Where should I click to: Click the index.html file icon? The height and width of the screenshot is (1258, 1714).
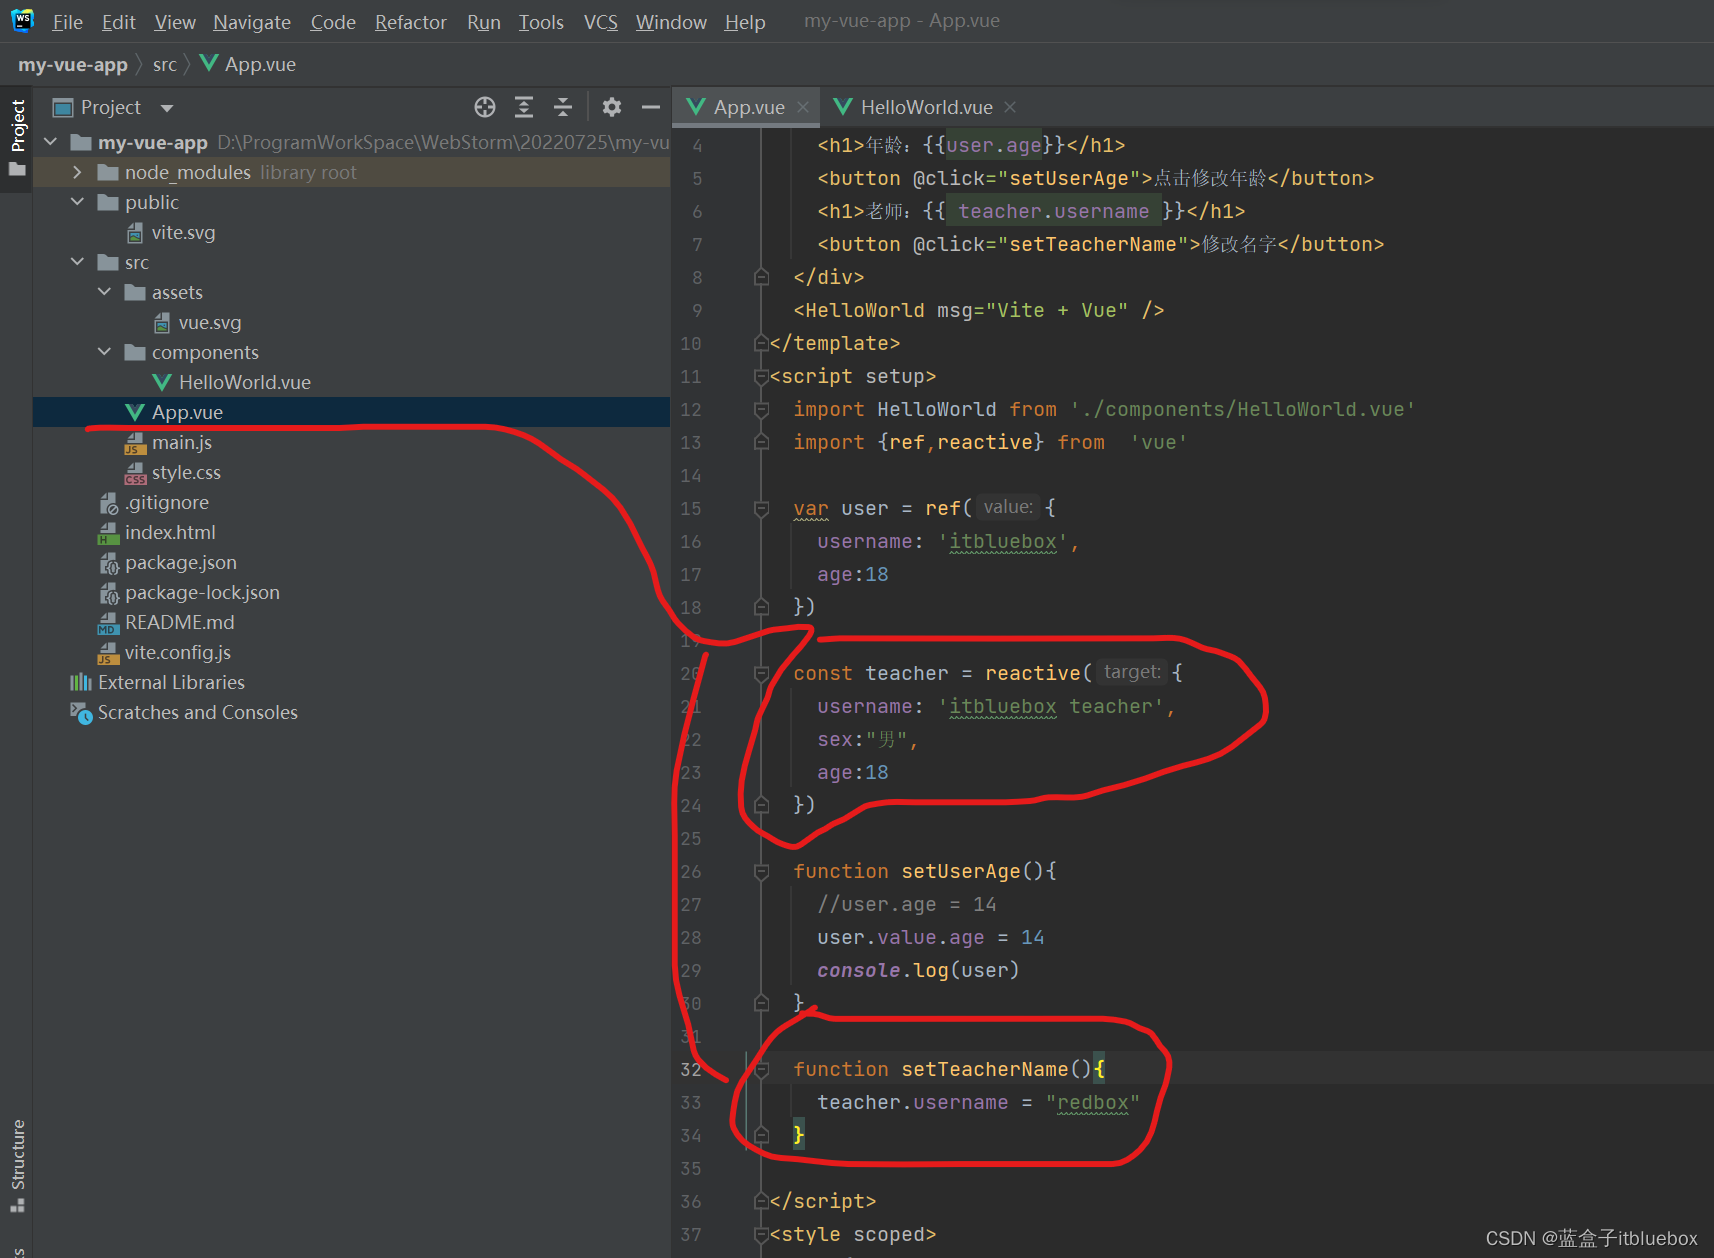[109, 533]
